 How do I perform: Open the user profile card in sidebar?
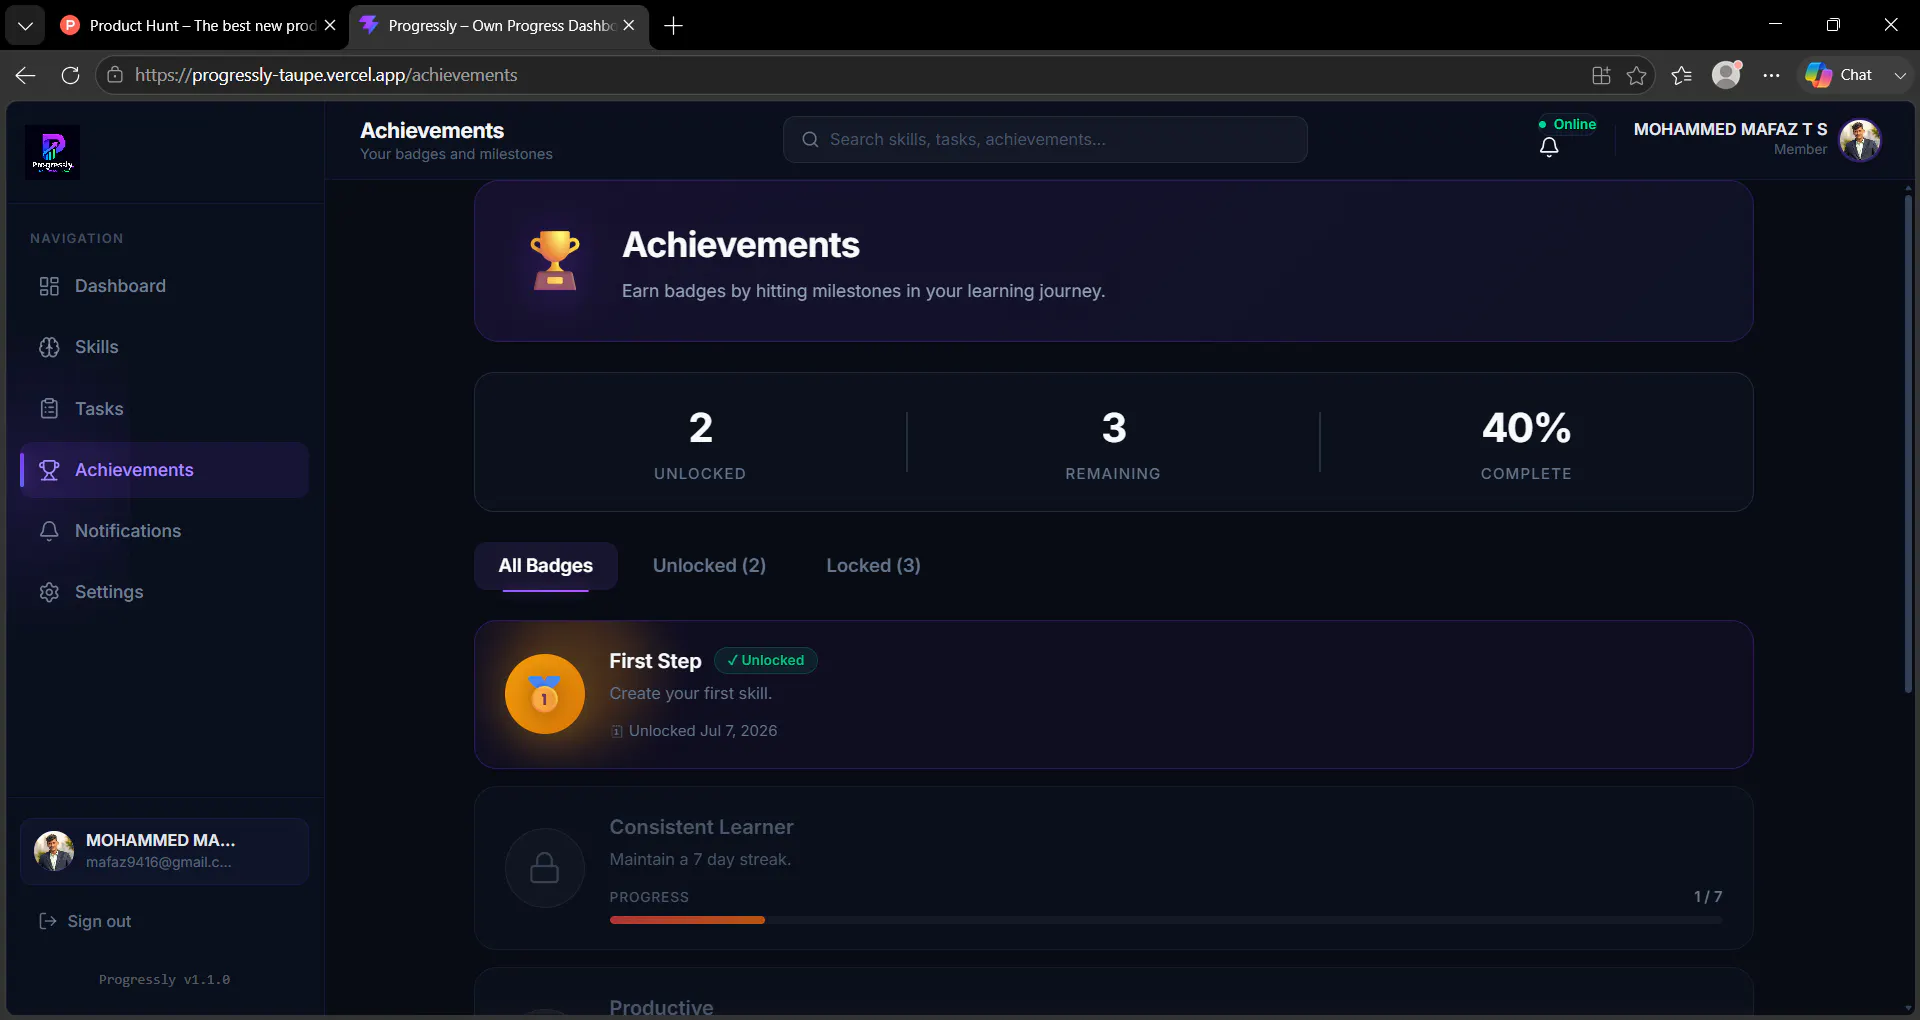click(x=164, y=851)
